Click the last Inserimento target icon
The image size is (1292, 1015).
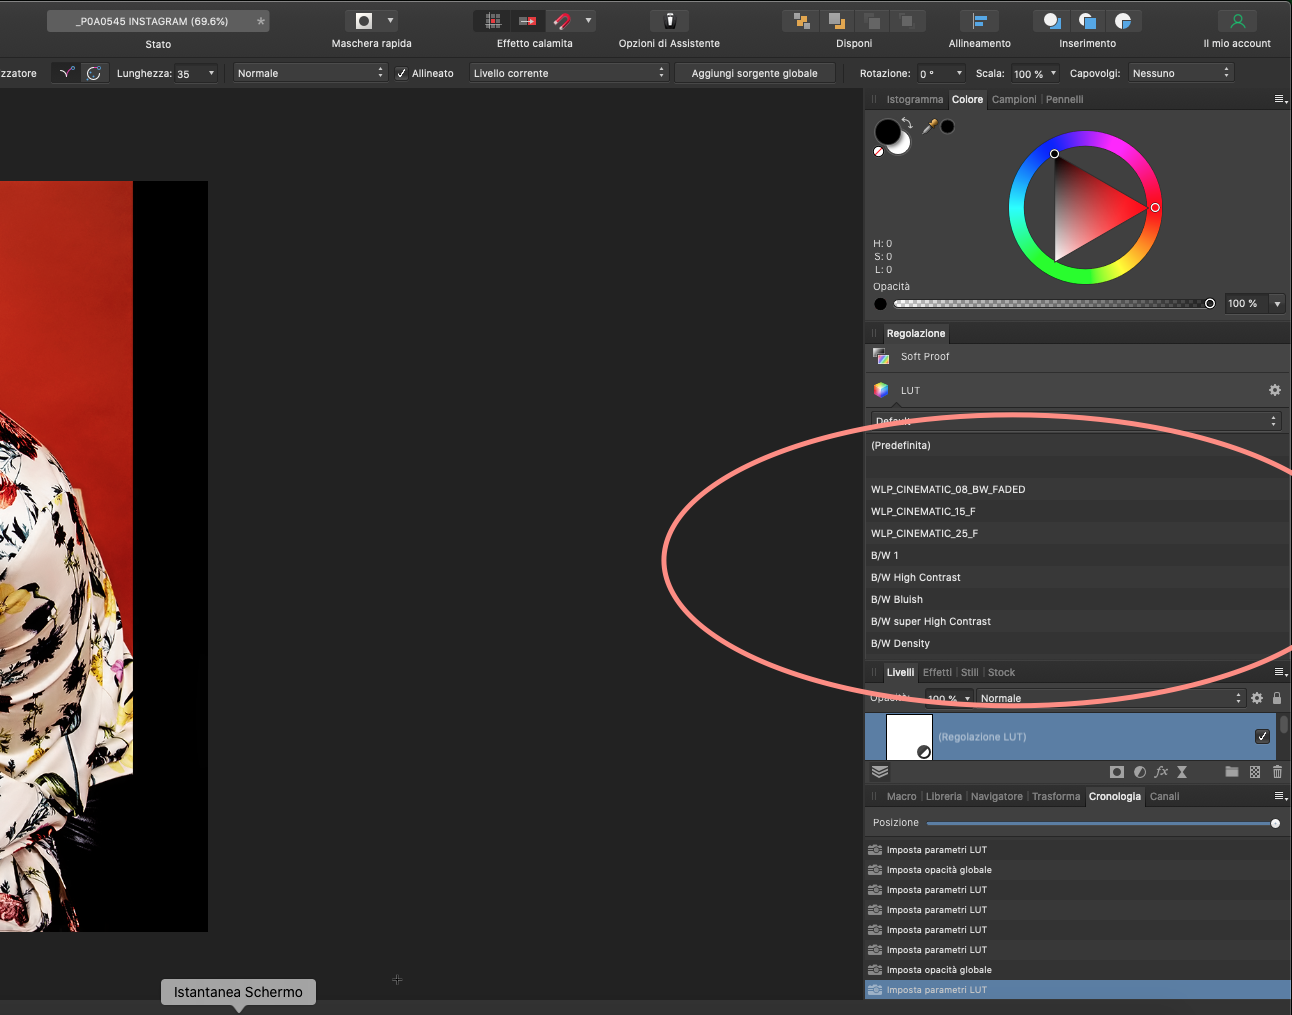point(1123,21)
